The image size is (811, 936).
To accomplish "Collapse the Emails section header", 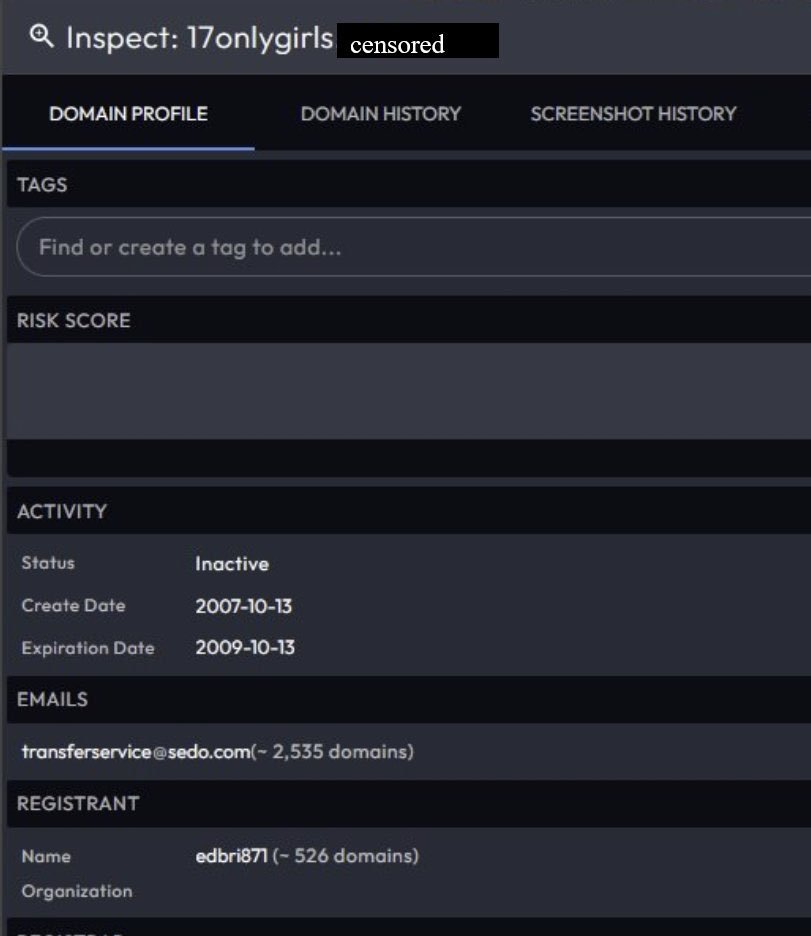I will pyautogui.click(x=52, y=700).
